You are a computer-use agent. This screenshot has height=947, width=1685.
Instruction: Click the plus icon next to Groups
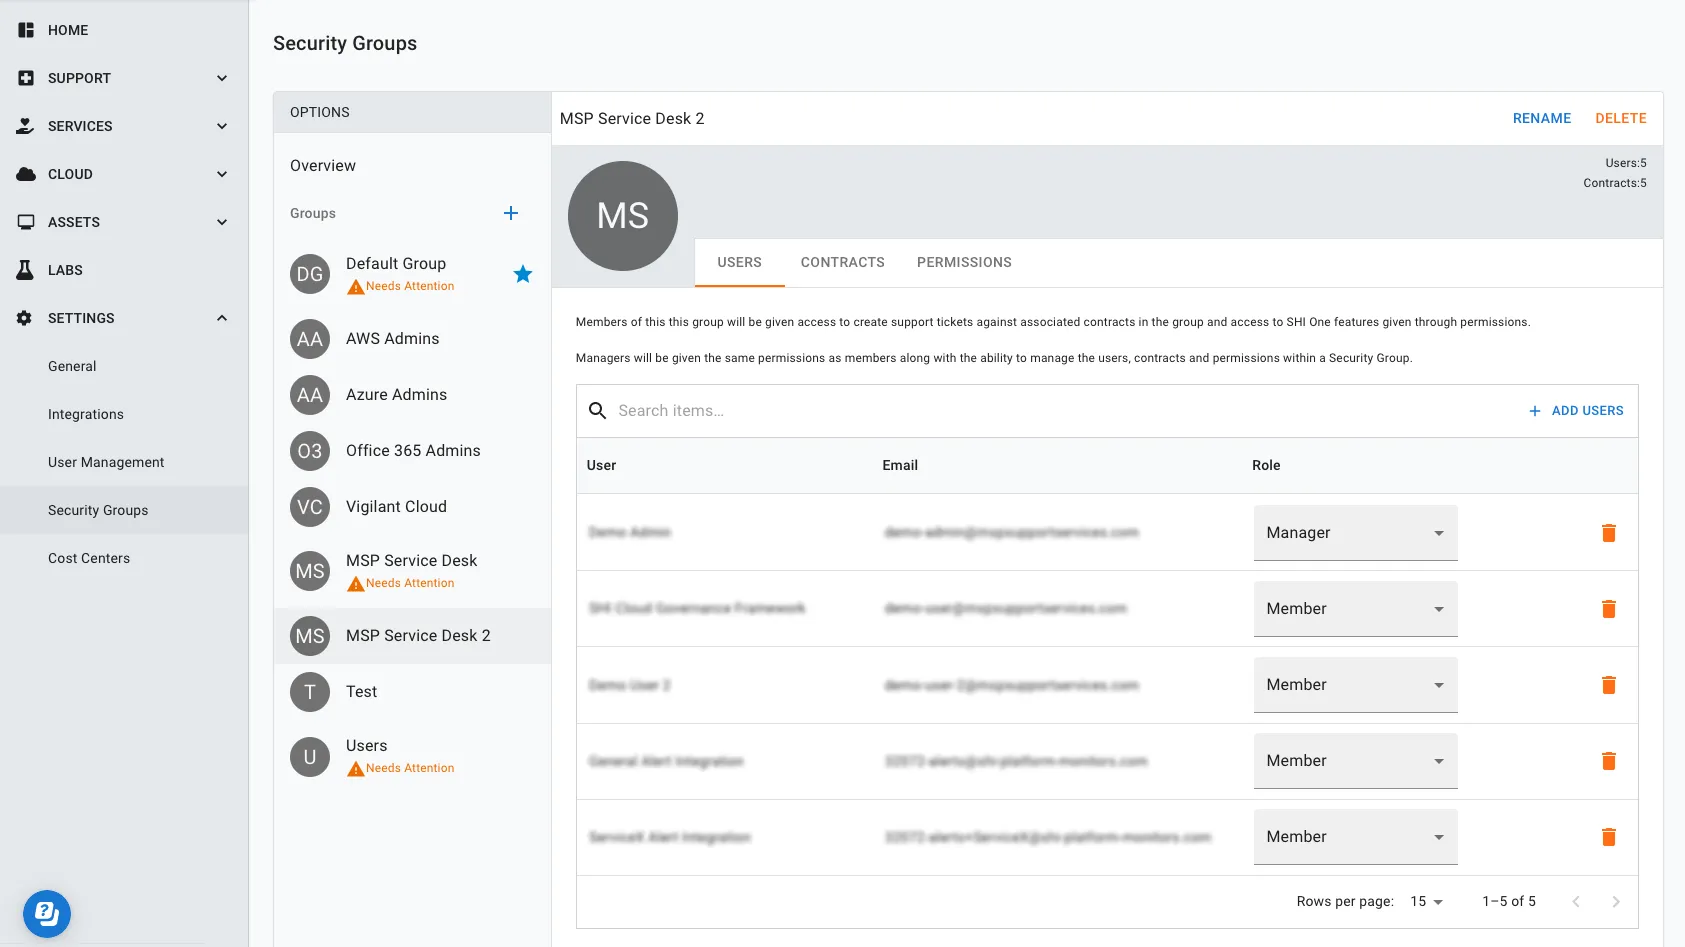click(511, 213)
